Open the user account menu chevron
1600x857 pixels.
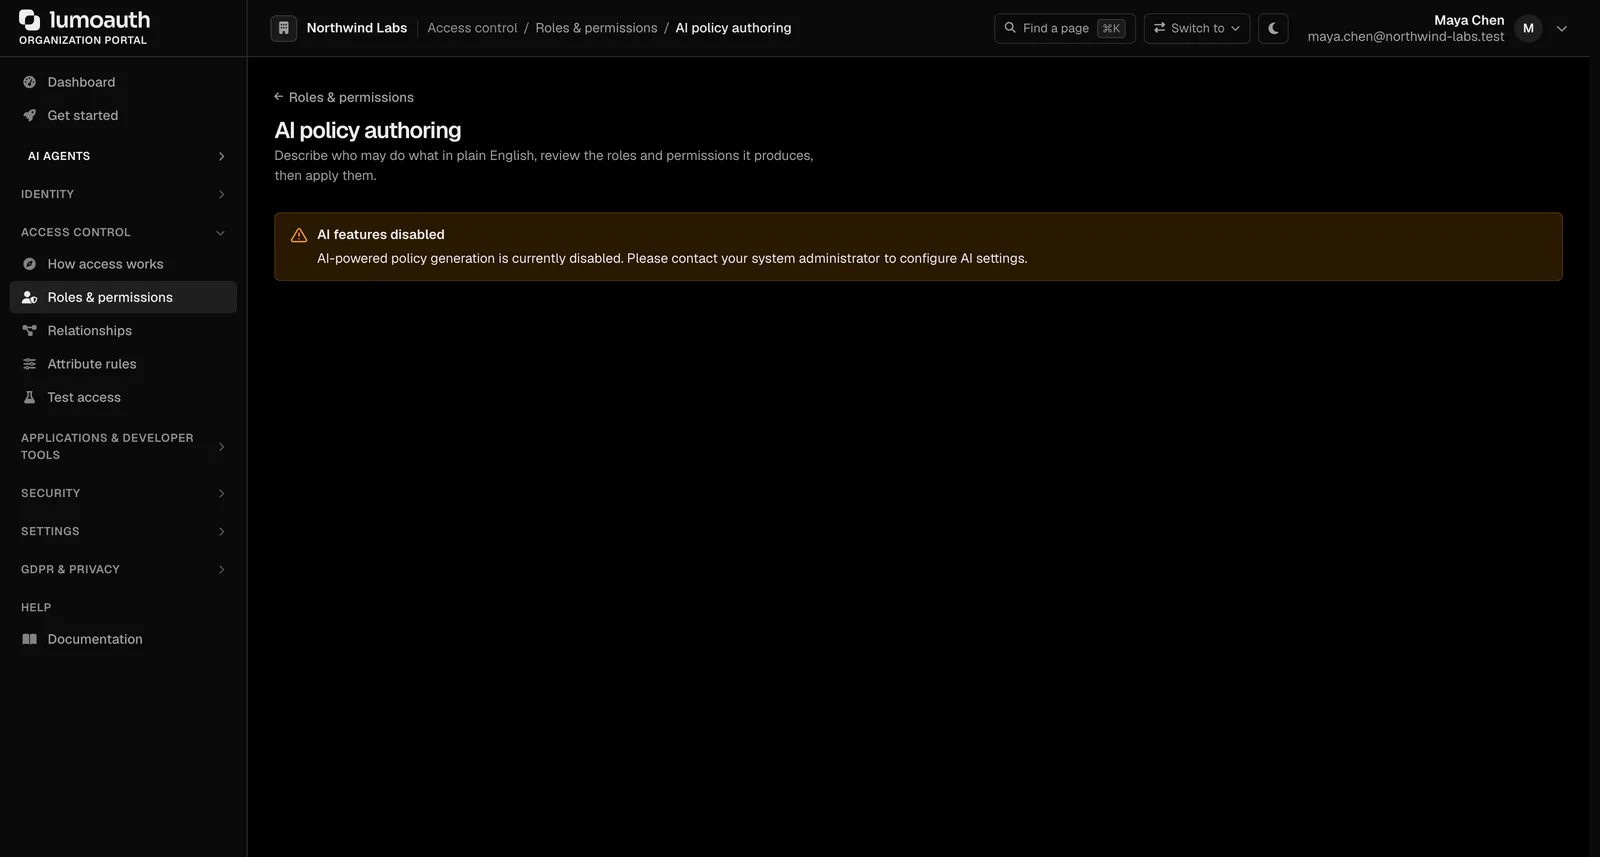[x=1562, y=29]
